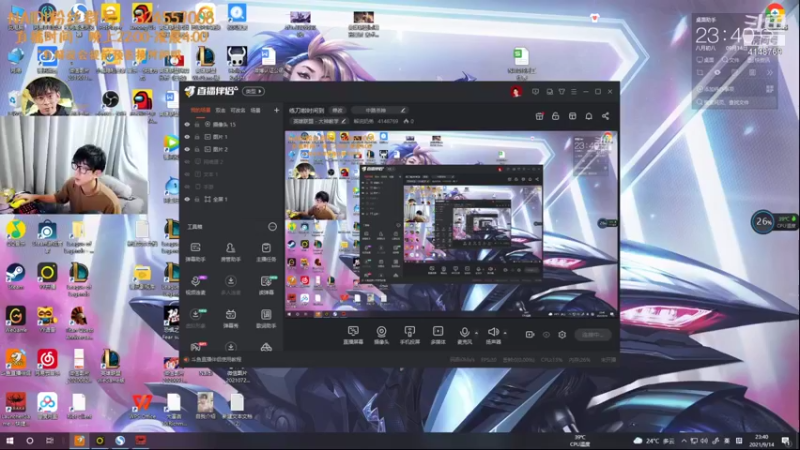
Task: Select the 图片 2 source row
Action: point(232,149)
